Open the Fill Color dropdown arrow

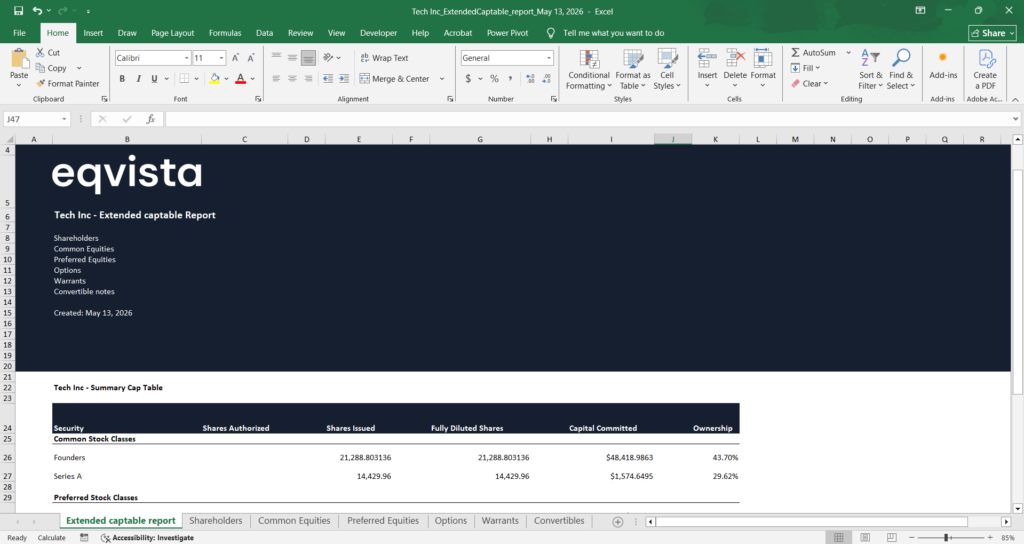point(227,78)
